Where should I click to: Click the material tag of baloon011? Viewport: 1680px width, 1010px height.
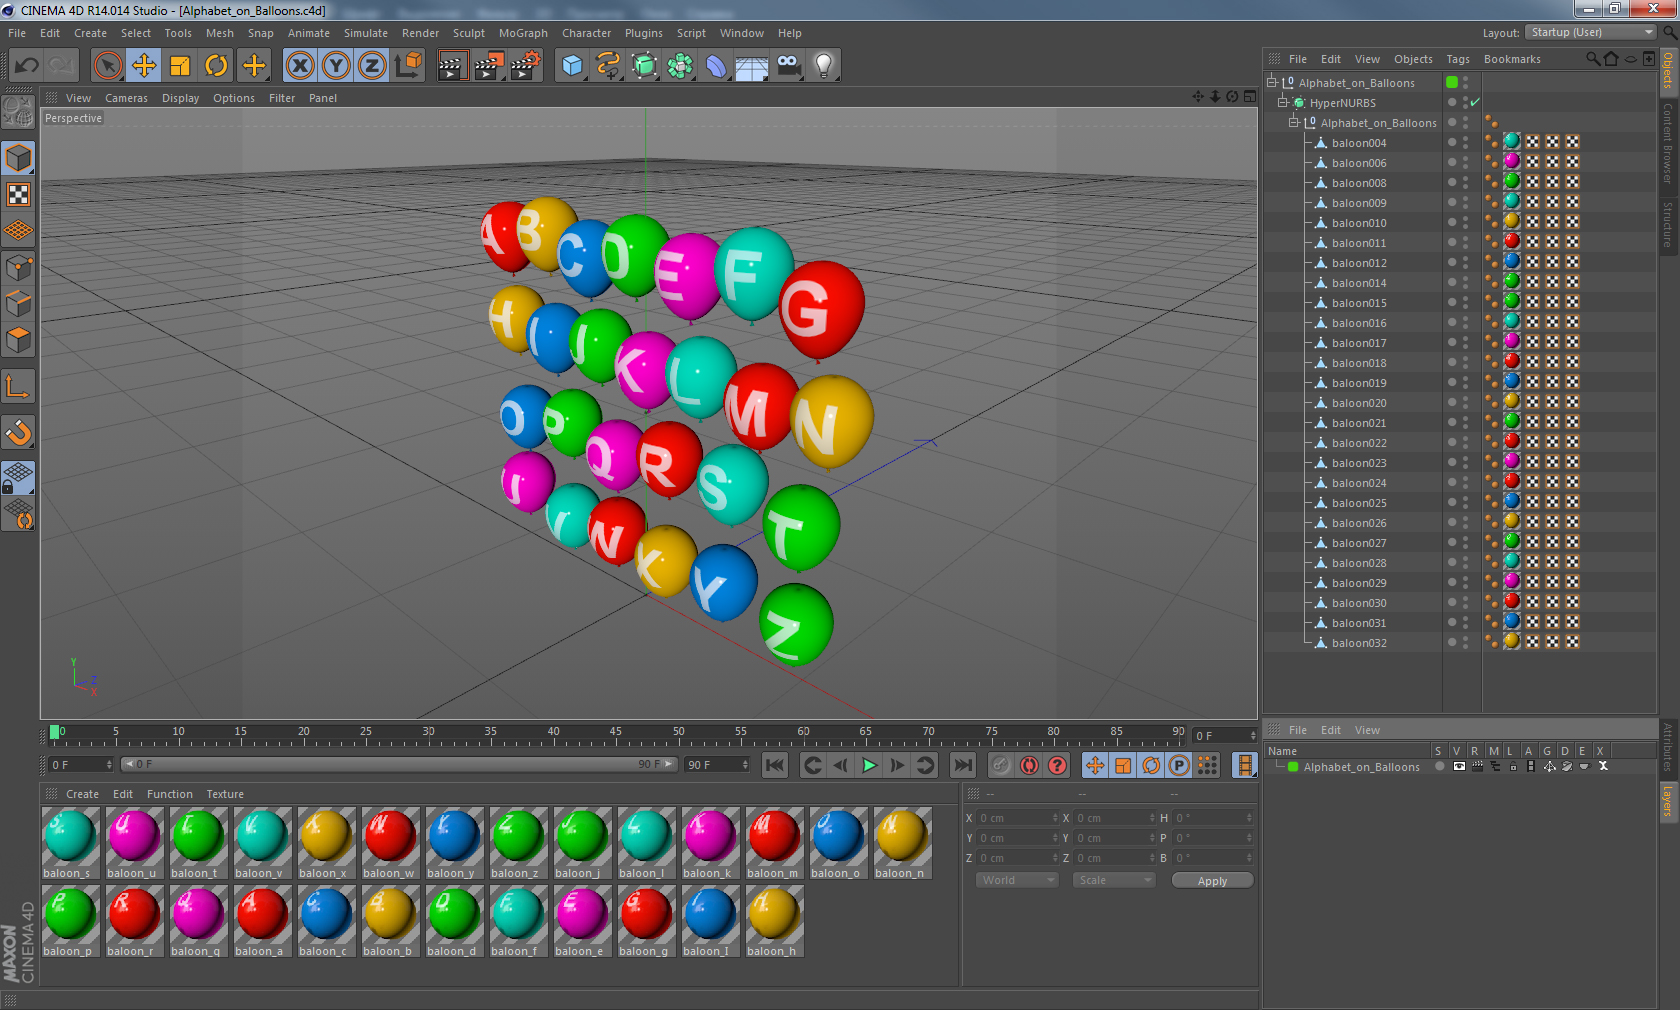click(x=1512, y=241)
